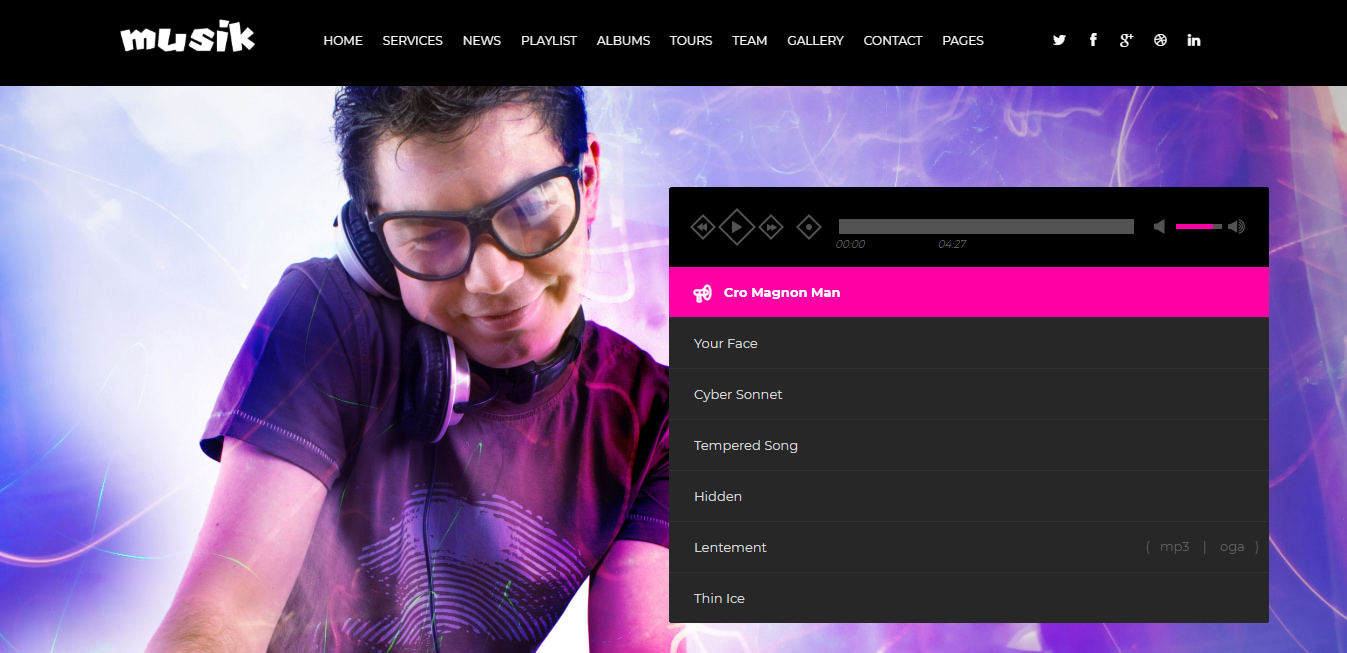Set max volume with the loud speaker icon
This screenshot has width=1347, height=653.
point(1237,227)
